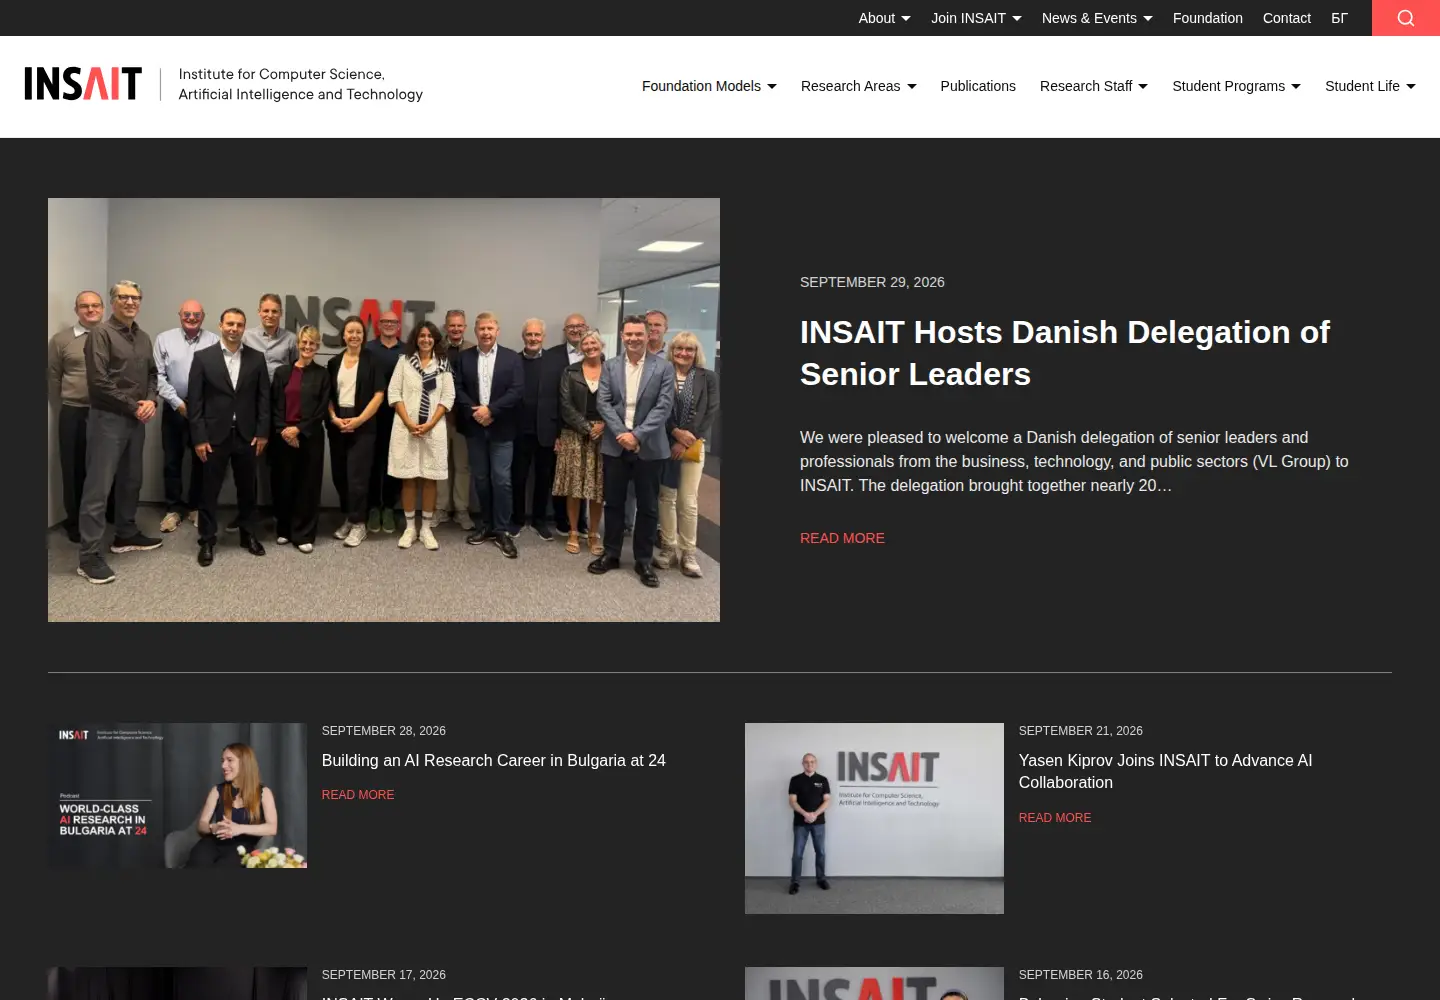This screenshot has width=1440, height=1000.
Task: Switch language to БГ
Action: pos(1339,18)
